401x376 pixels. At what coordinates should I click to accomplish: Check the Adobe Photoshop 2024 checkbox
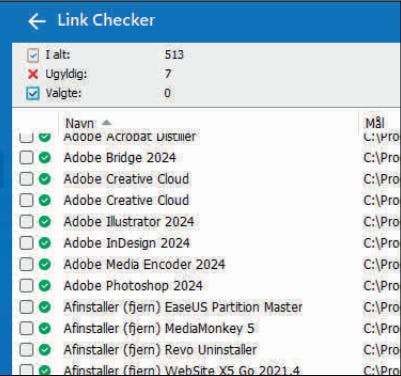point(26,286)
